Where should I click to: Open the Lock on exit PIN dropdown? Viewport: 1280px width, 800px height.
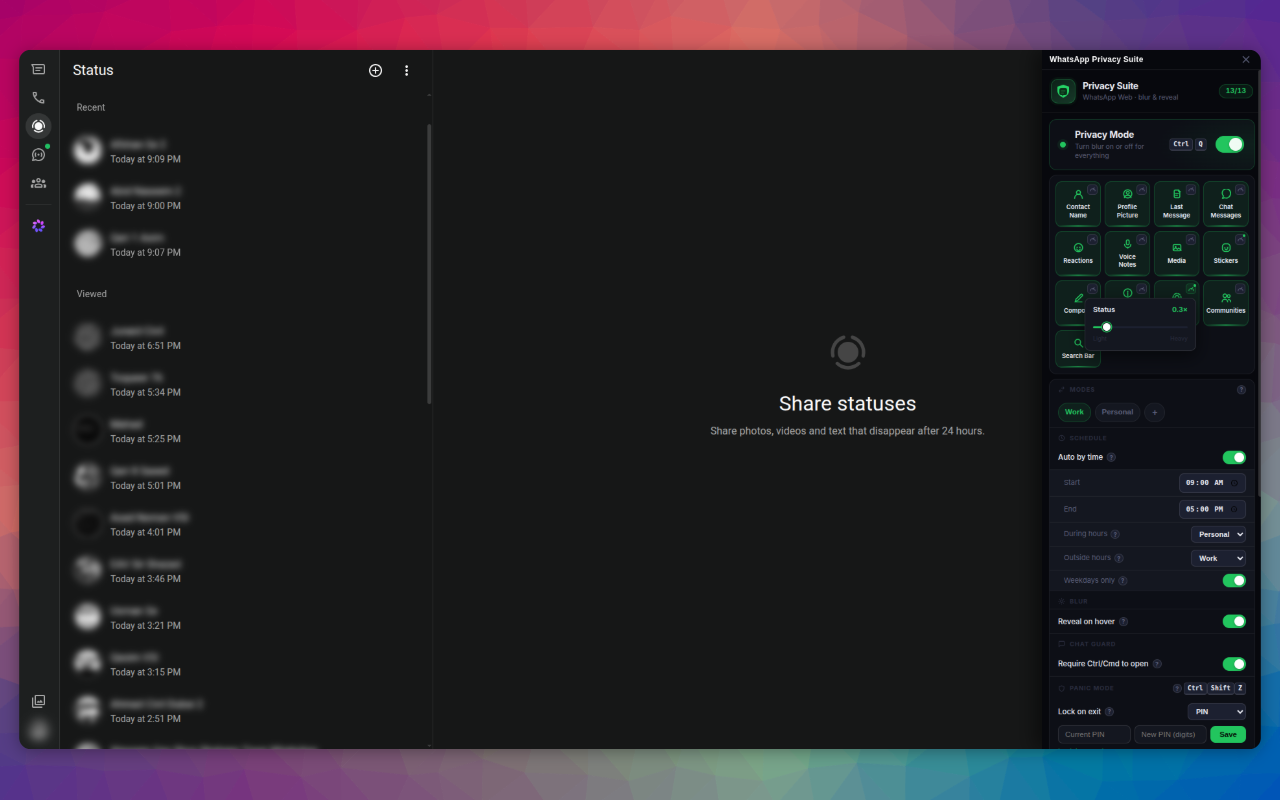(1217, 711)
